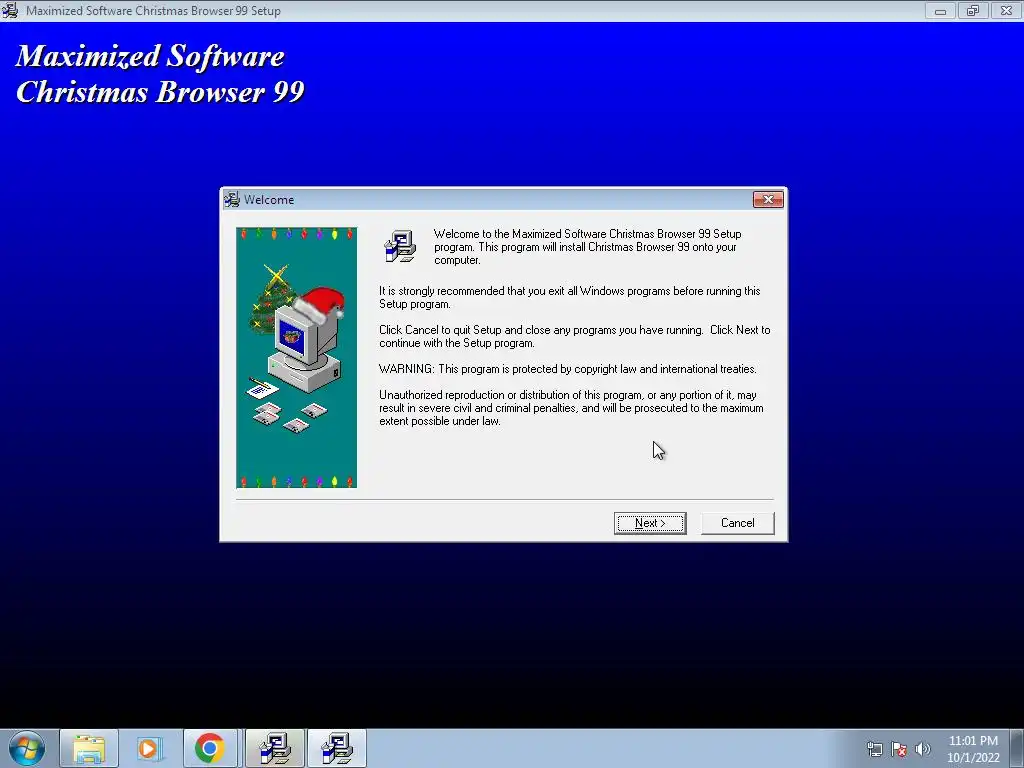The image size is (1024, 768).
Task: Switch to second setup program taskbar button
Action: point(337,748)
